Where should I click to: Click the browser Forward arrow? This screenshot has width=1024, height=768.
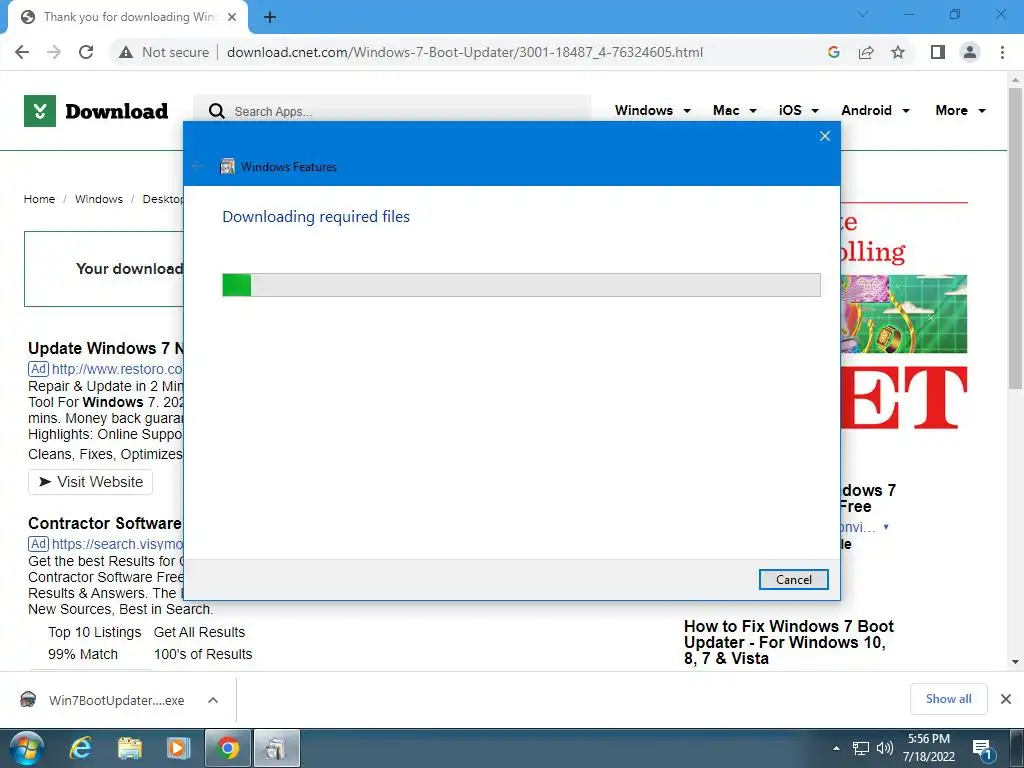(x=54, y=52)
